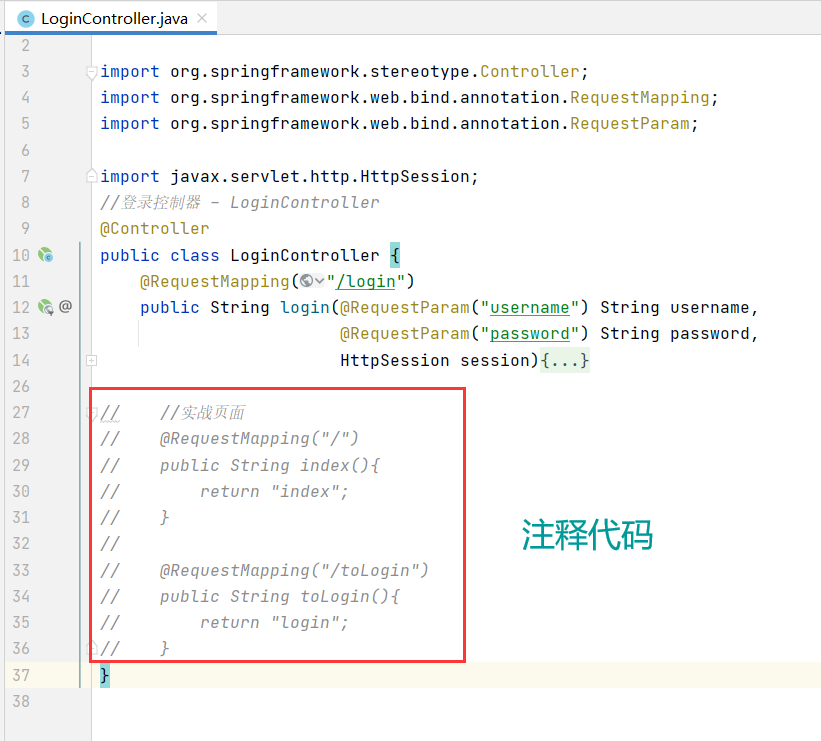Open the URL globe dropdown before "/login"
Screen dimensions: 821x741
pos(312,281)
